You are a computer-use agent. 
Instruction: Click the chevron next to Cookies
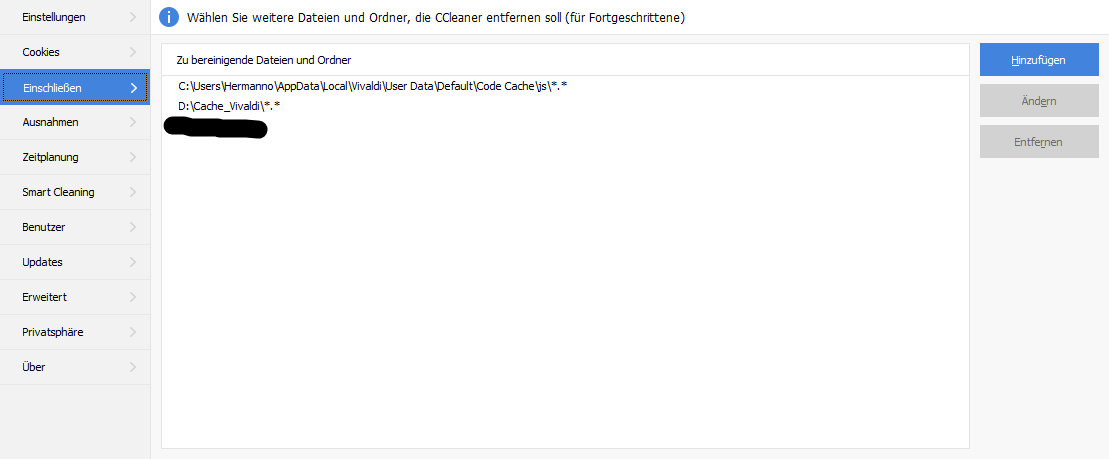[x=134, y=52]
